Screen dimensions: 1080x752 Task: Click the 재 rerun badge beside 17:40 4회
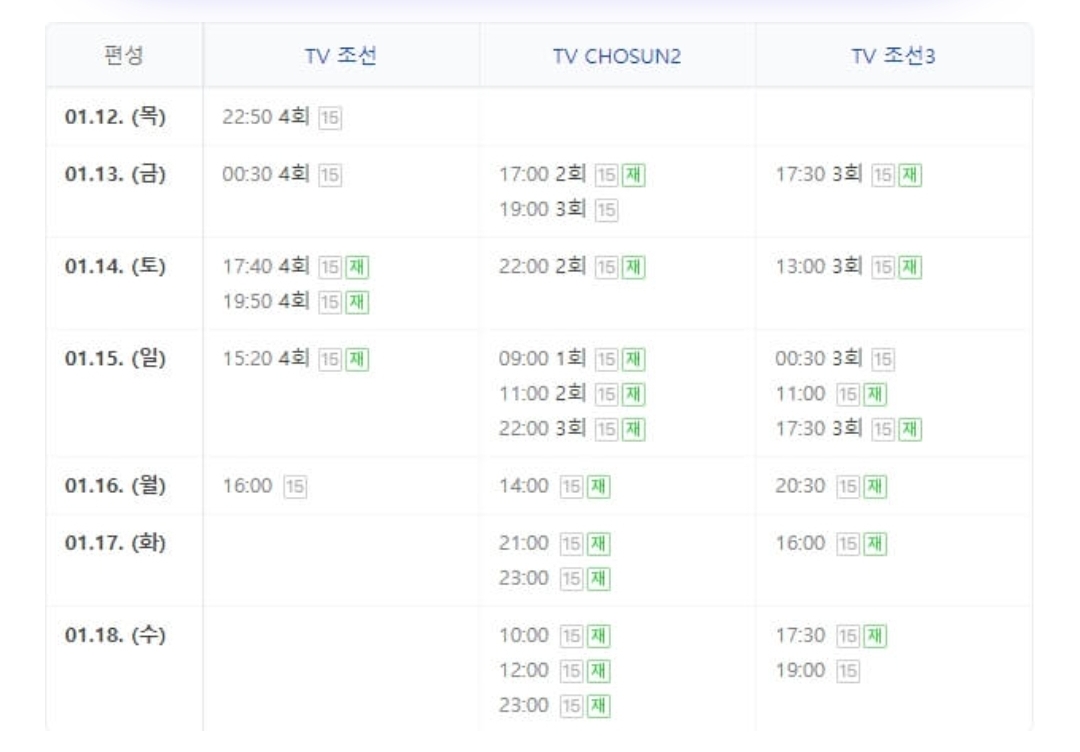pos(357,267)
